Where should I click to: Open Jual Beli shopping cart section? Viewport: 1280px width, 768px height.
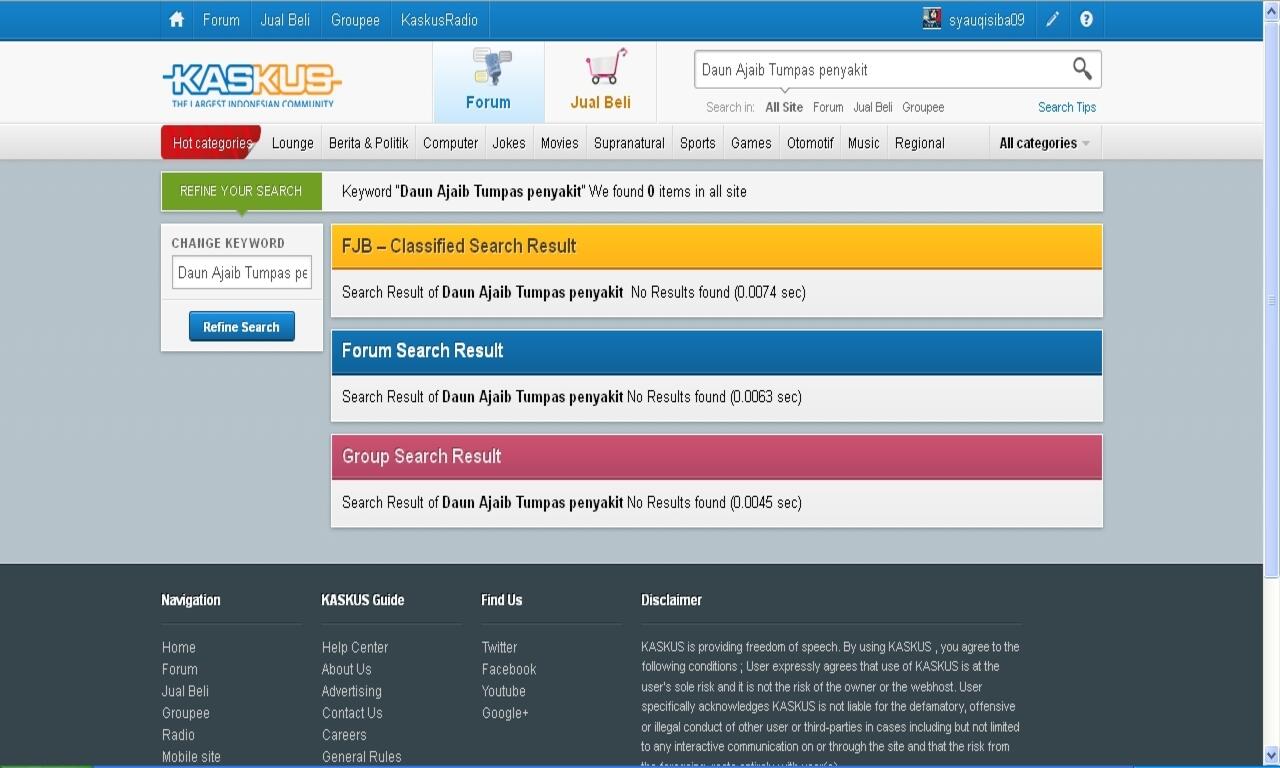point(600,81)
